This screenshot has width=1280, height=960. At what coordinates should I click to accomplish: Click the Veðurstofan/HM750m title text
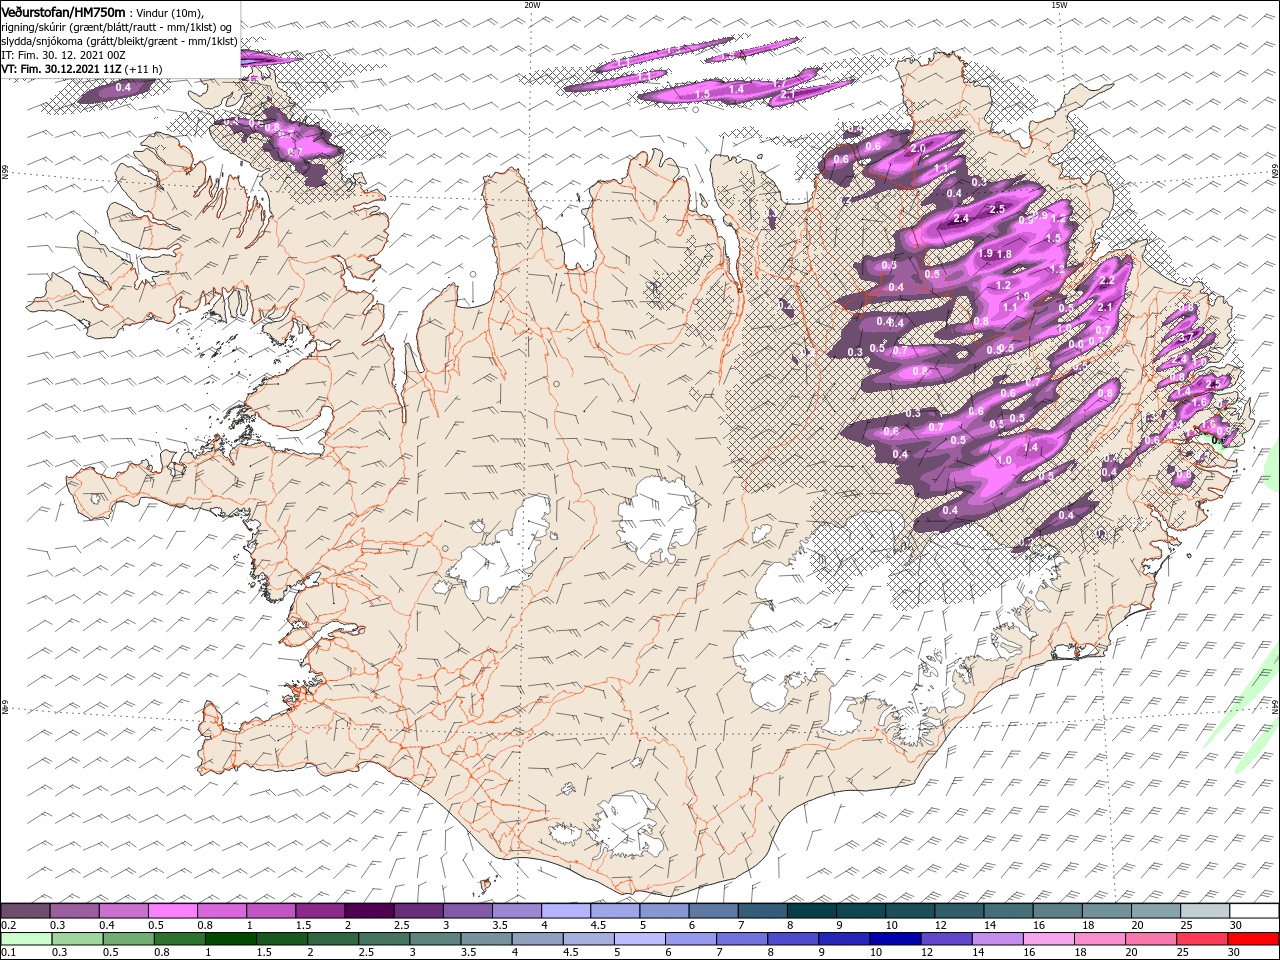[64, 12]
